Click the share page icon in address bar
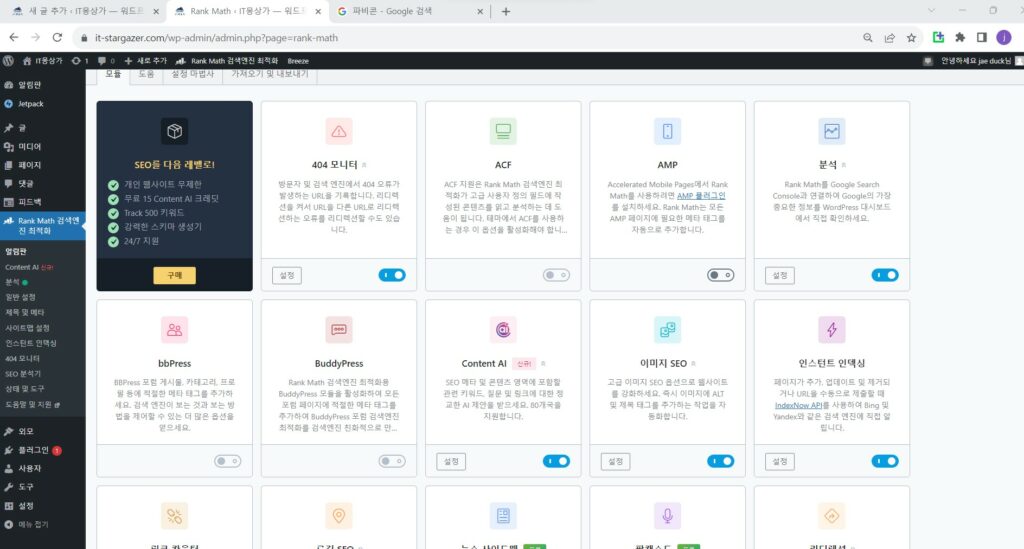This screenshot has width=1024, height=549. tap(889, 38)
